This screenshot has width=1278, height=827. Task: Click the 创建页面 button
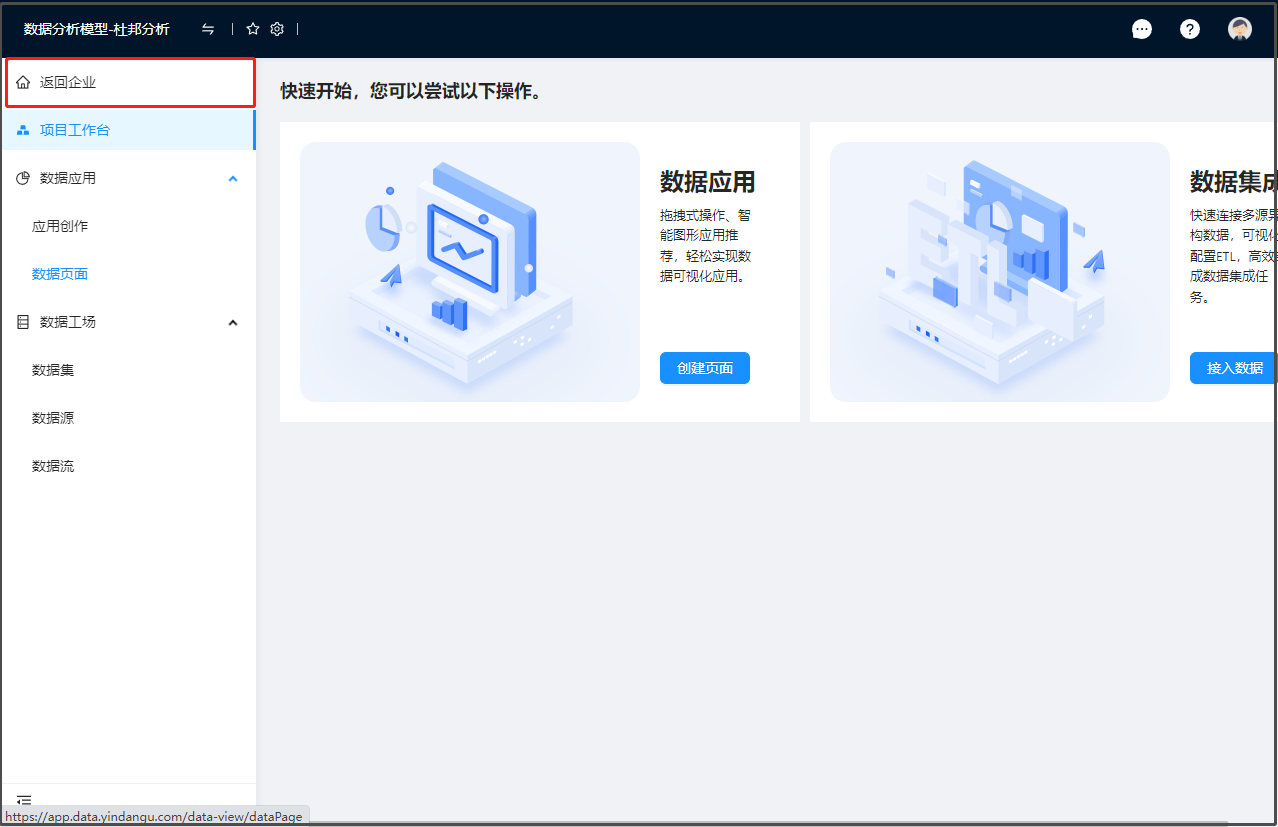pos(704,368)
